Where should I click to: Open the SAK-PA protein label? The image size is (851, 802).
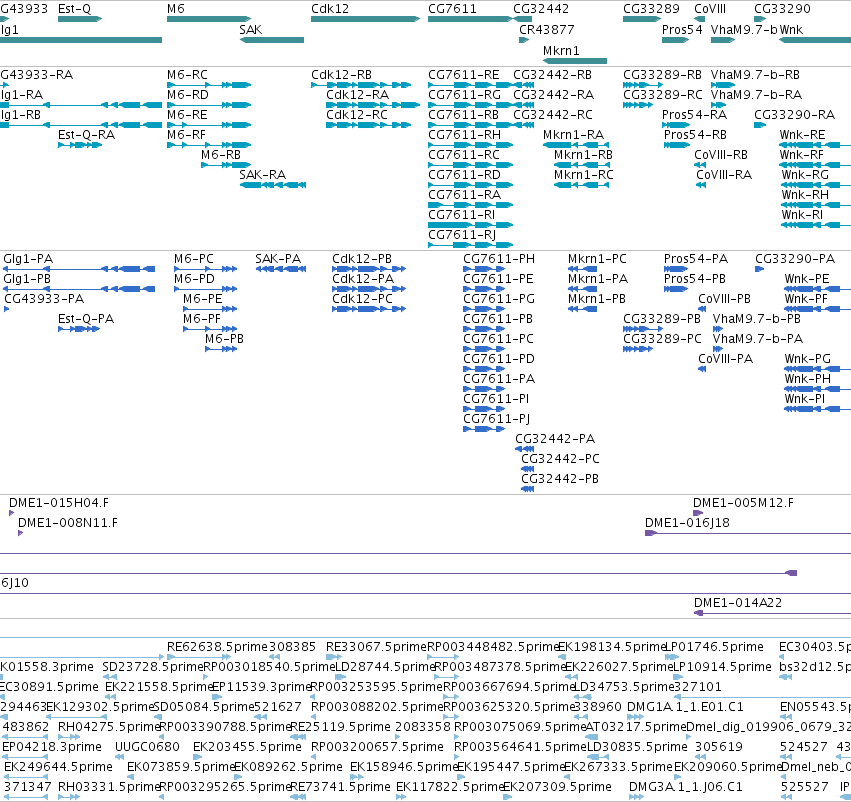[x=278, y=259]
